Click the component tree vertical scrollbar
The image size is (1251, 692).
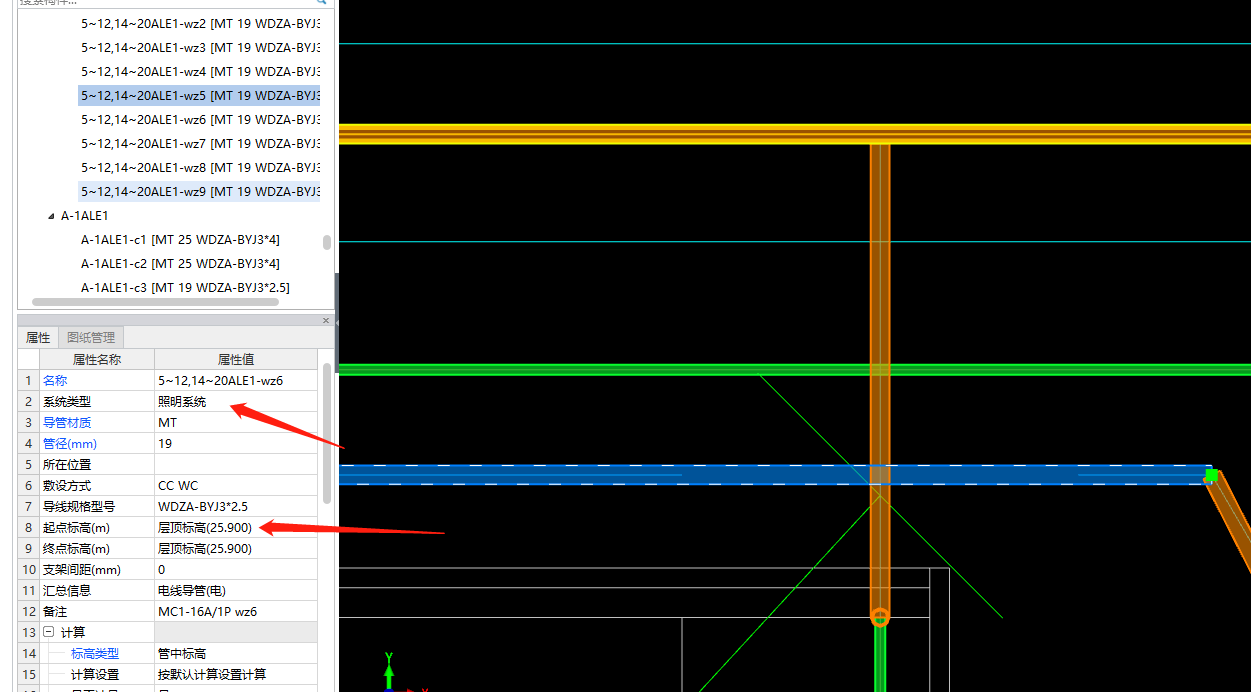click(327, 242)
